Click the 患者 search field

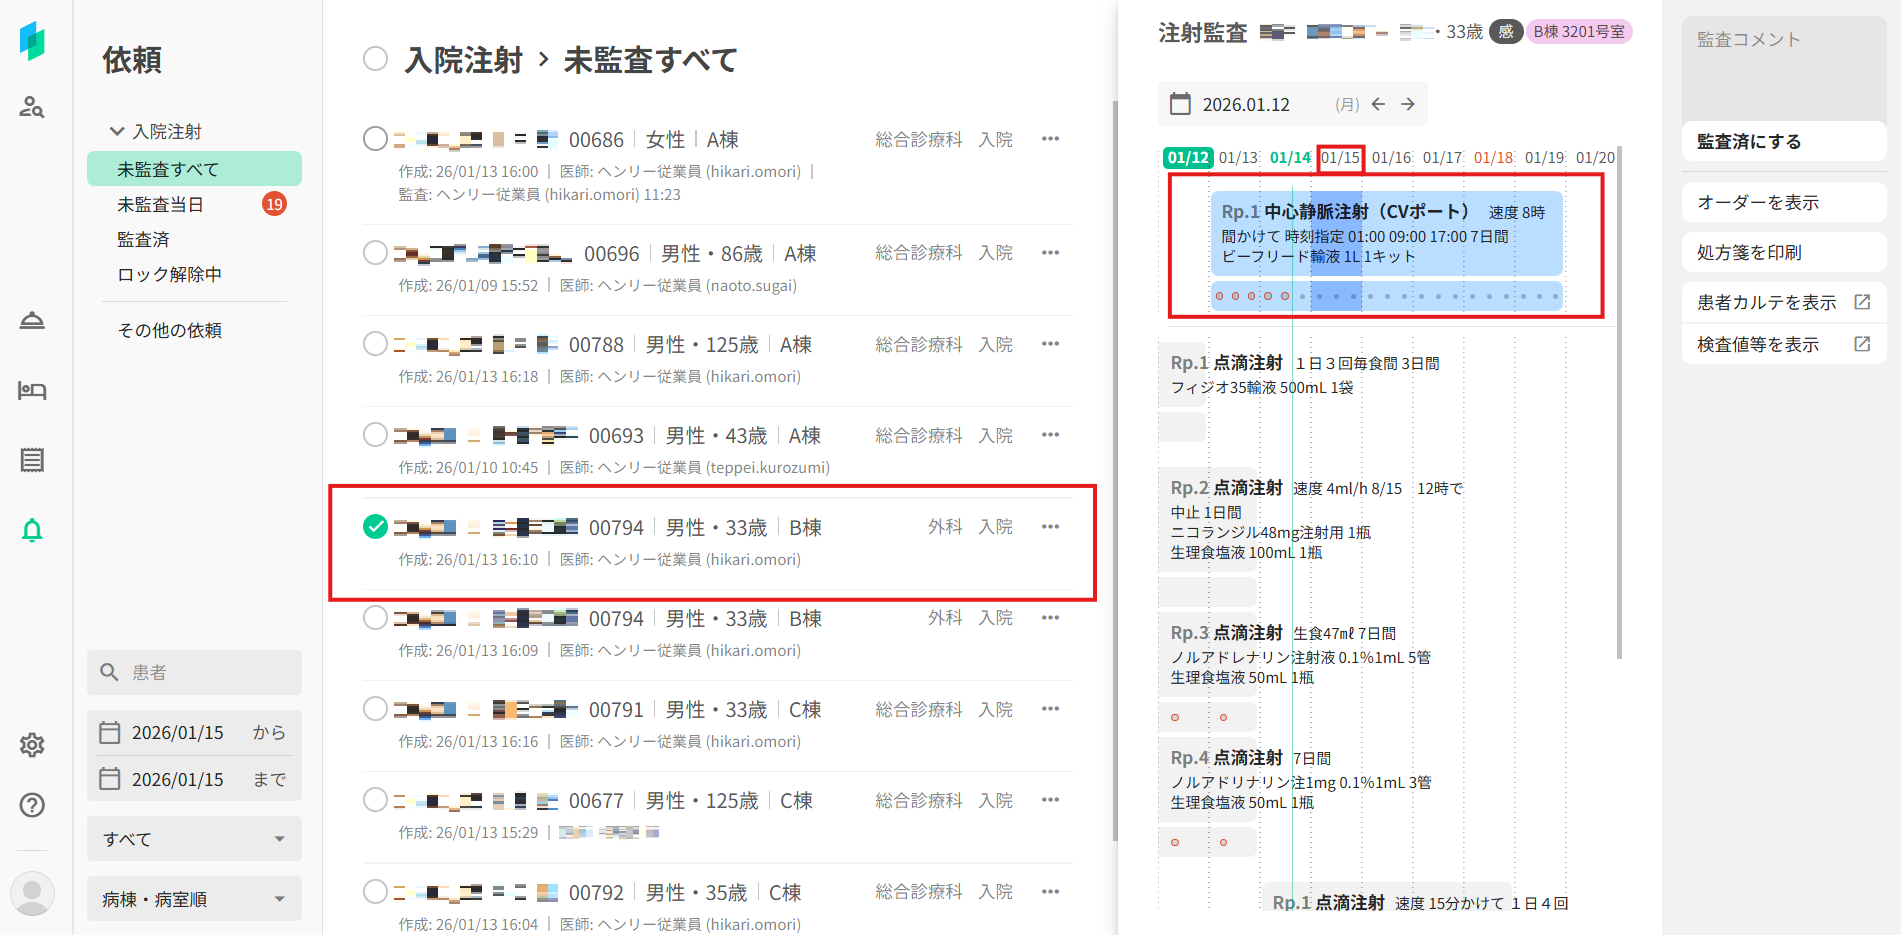tap(194, 672)
